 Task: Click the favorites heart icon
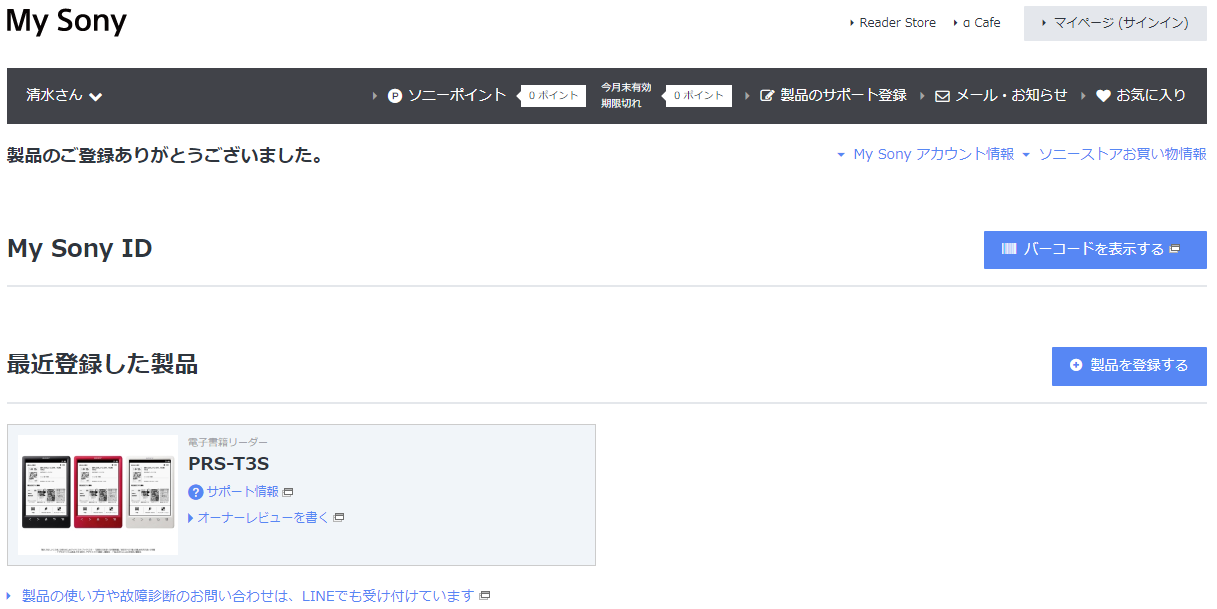(x=1103, y=96)
